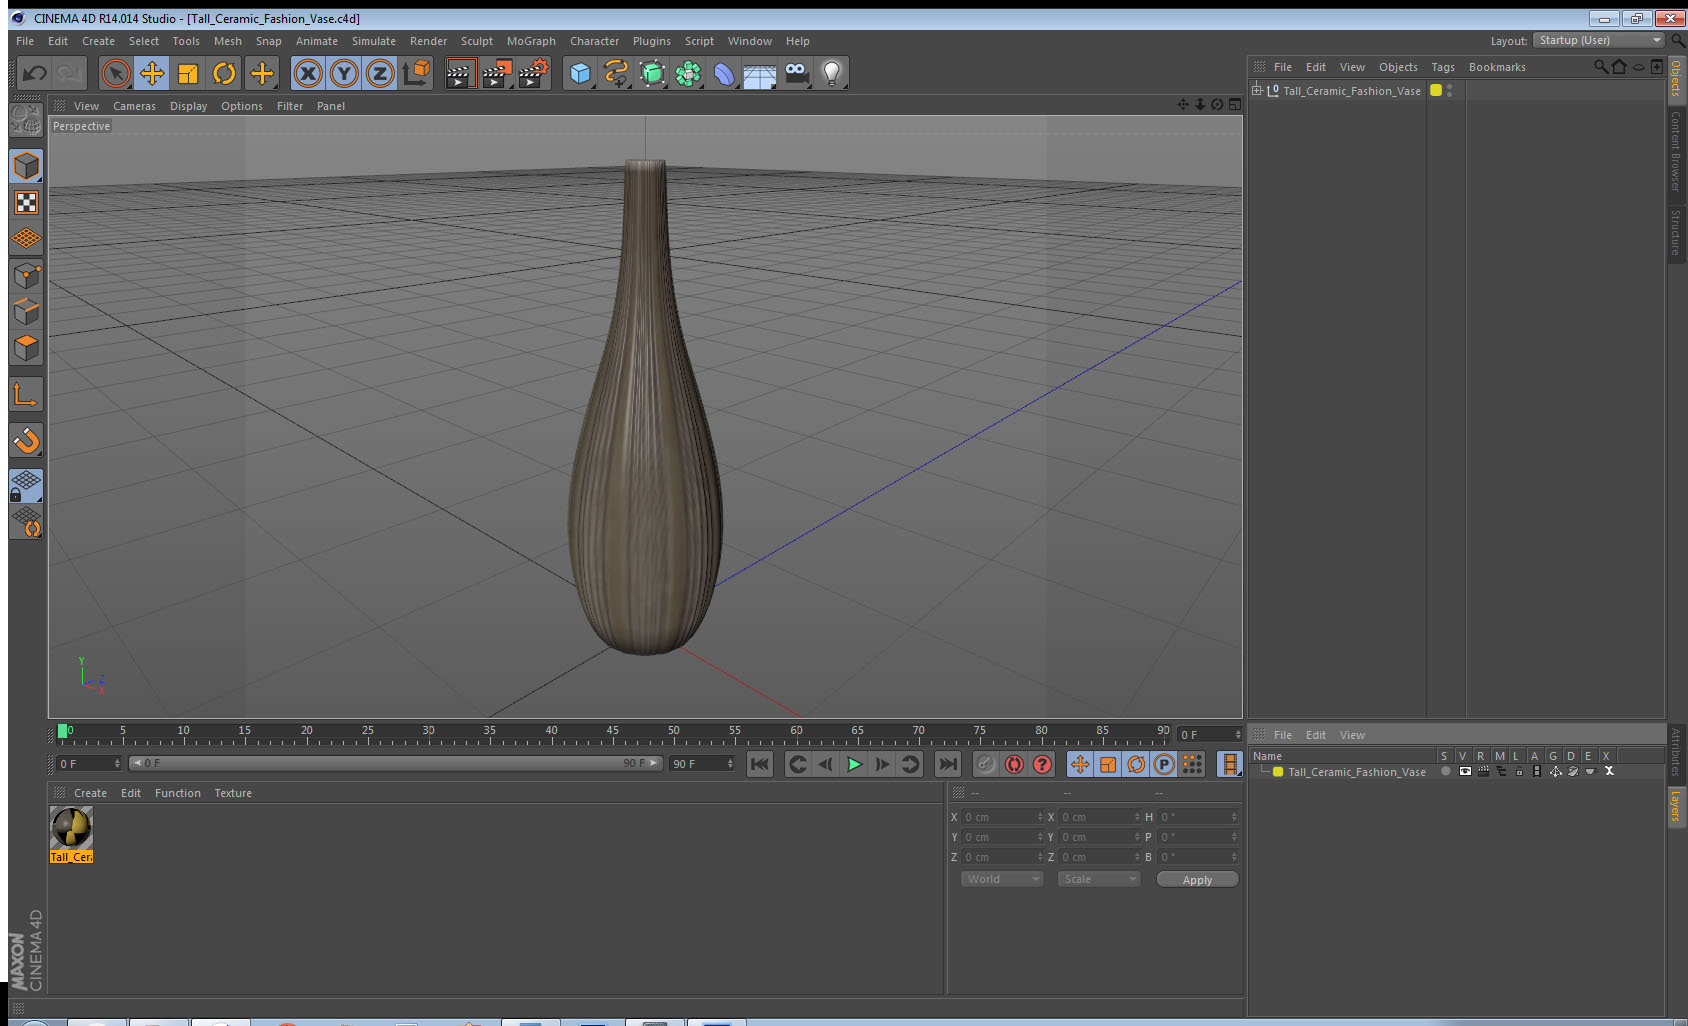1688x1026 pixels.
Task: Click frame 45 on timeline ruler
Action: click(x=612, y=733)
